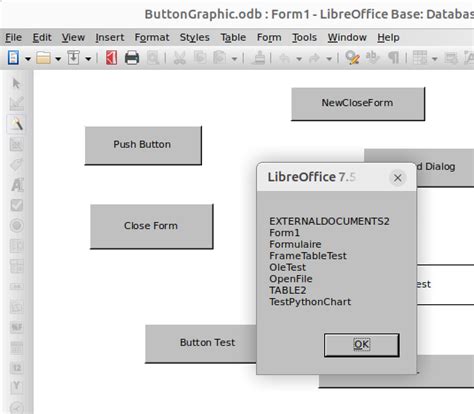Click the Copy icon

pyautogui.click(x=199, y=58)
